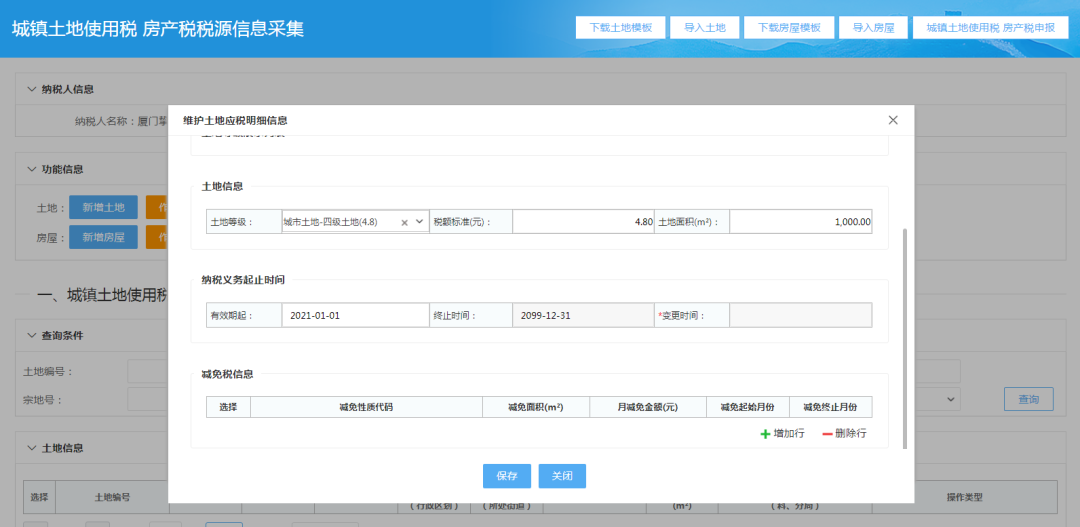Click the 导入土地 button

705,28
